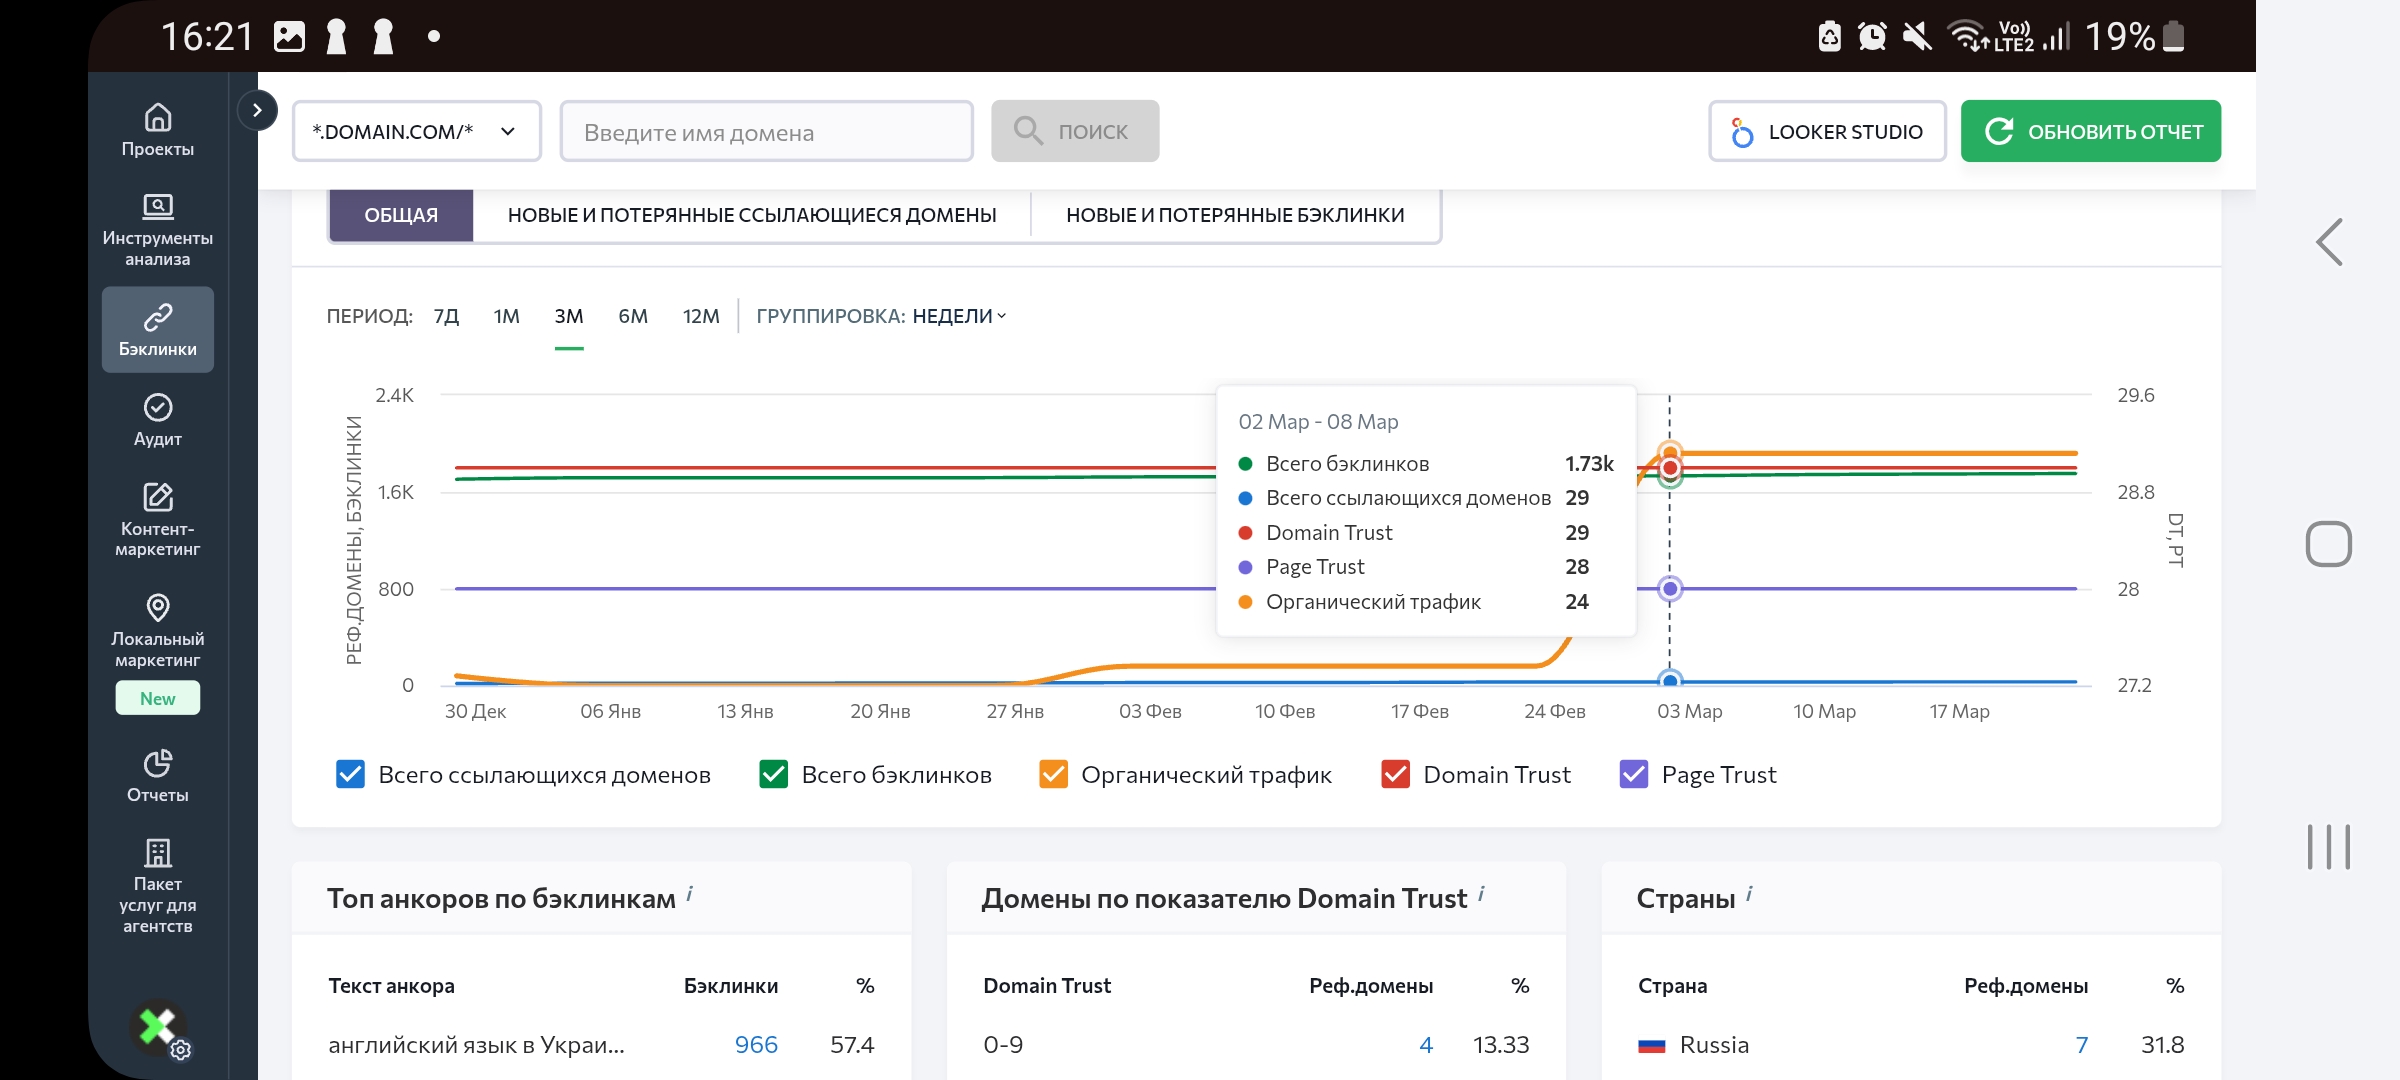Toggle the 'Органический трафик' checkbox

pyautogui.click(x=1054, y=775)
